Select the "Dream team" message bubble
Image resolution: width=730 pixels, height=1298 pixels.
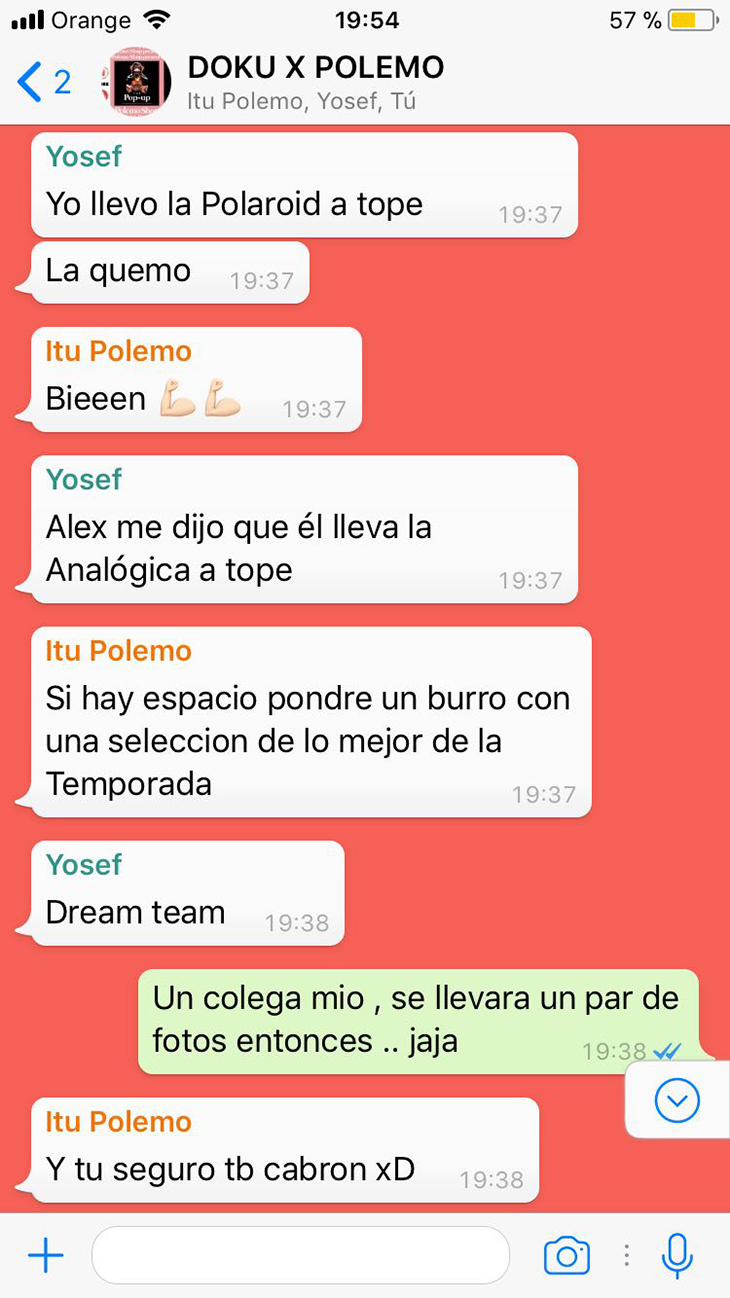(x=188, y=893)
